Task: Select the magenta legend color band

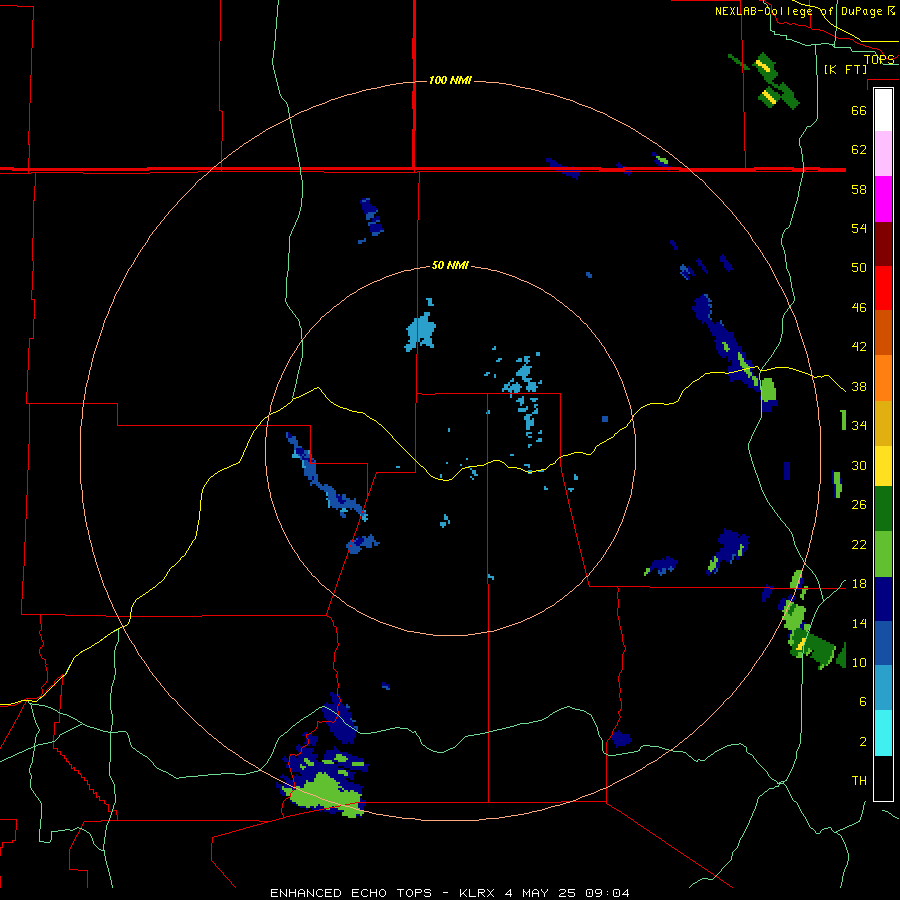Action: [883, 199]
